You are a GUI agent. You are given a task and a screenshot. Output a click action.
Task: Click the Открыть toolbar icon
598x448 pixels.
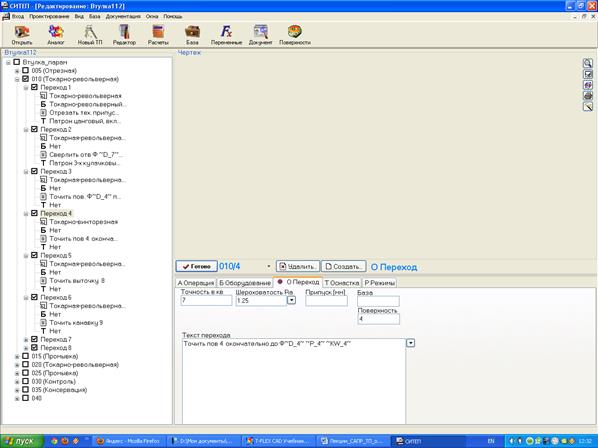pyautogui.click(x=22, y=35)
